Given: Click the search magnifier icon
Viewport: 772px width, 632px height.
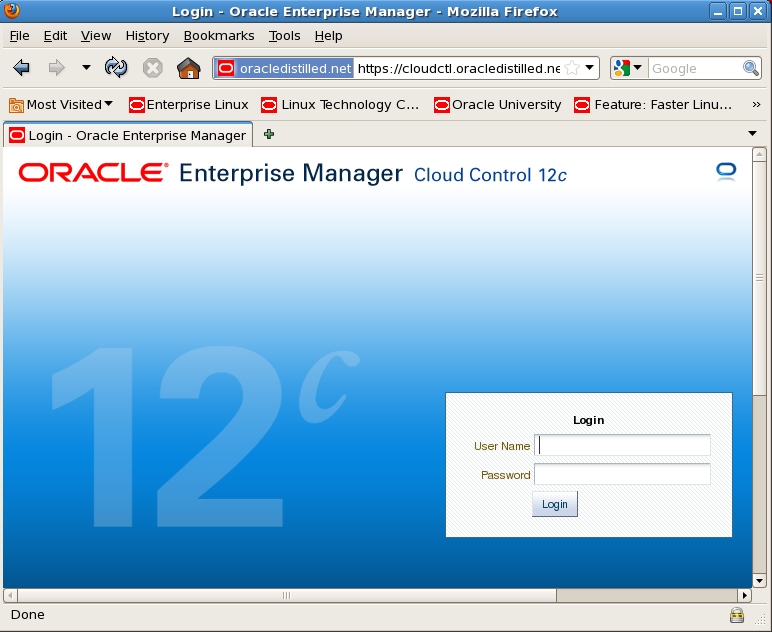Looking at the screenshot, I should click(751, 68).
